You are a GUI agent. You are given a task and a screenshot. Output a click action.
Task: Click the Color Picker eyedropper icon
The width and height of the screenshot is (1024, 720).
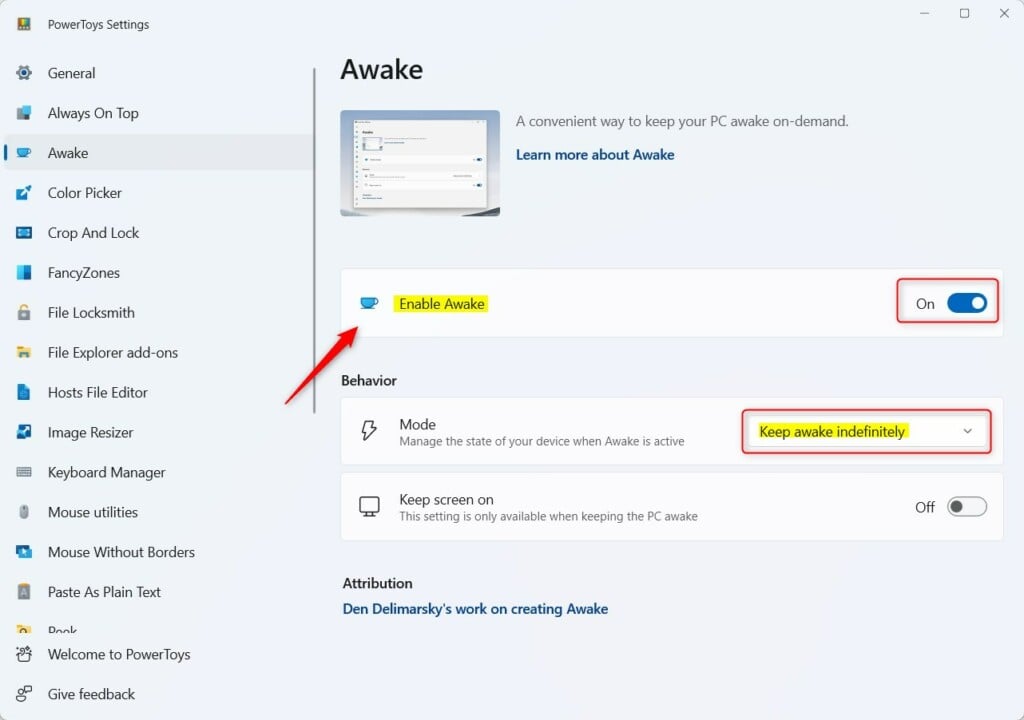point(24,192)
